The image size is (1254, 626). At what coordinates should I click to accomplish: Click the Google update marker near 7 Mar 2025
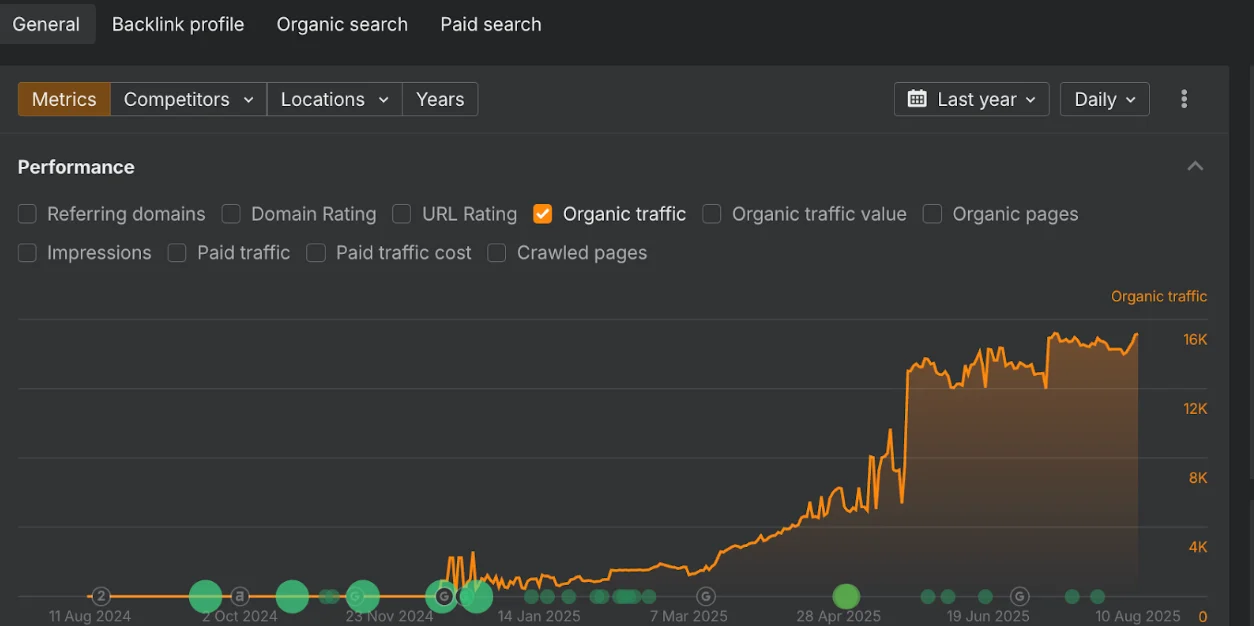(705, 597)
